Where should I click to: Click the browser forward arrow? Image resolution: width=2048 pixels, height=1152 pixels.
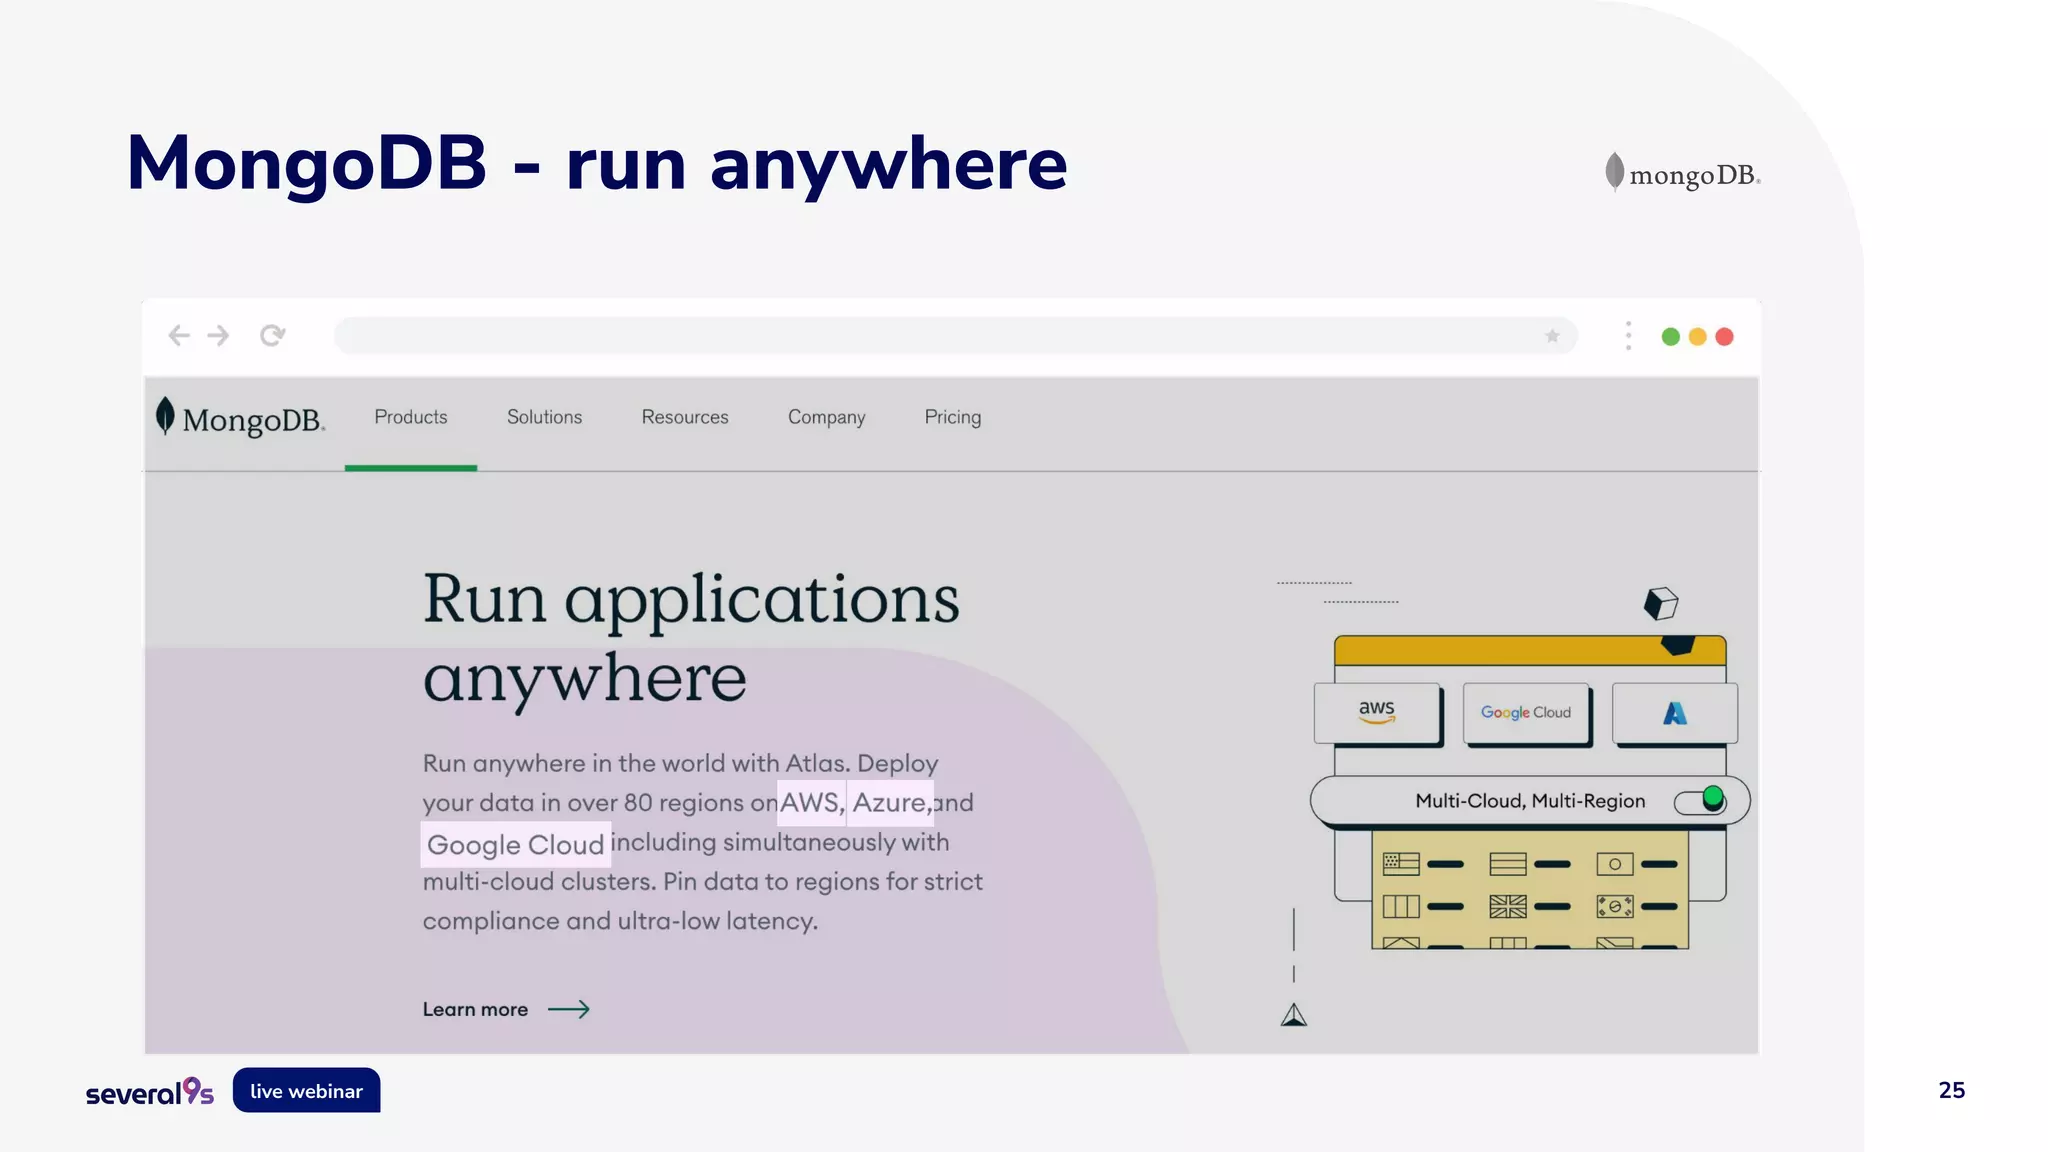pos(218,336)
